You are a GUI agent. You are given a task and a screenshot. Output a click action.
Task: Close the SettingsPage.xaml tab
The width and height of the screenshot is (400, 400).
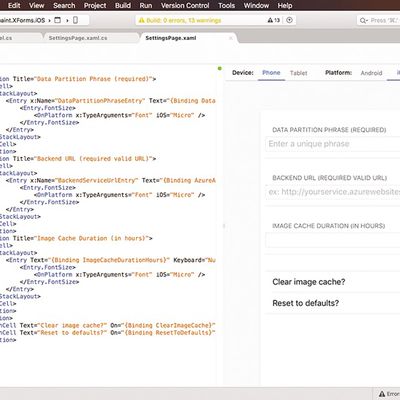[231, 38]
